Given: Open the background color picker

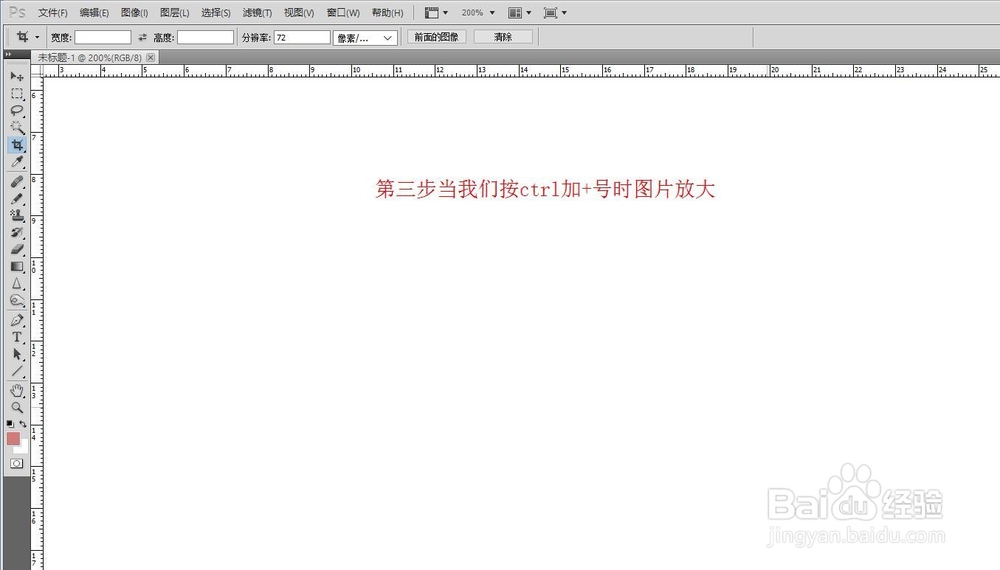Looking at the screenshot, I should pyautogui.click(x=24, y=449).
